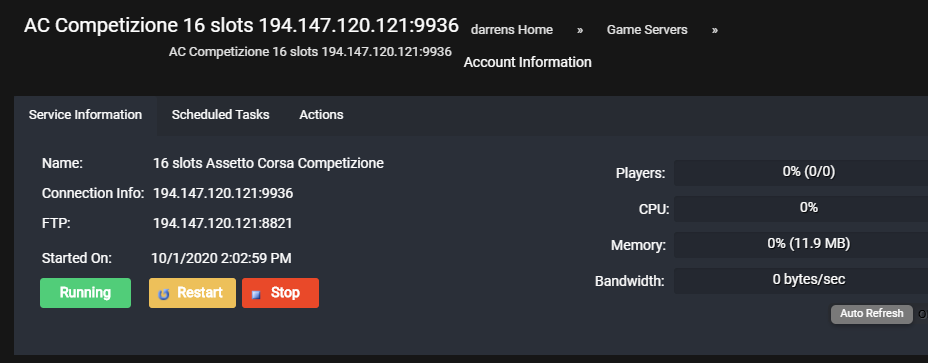The image size is (928, 363).
Task: Toggle the Auto Refresh switch
Action: (x=872, y=314)
